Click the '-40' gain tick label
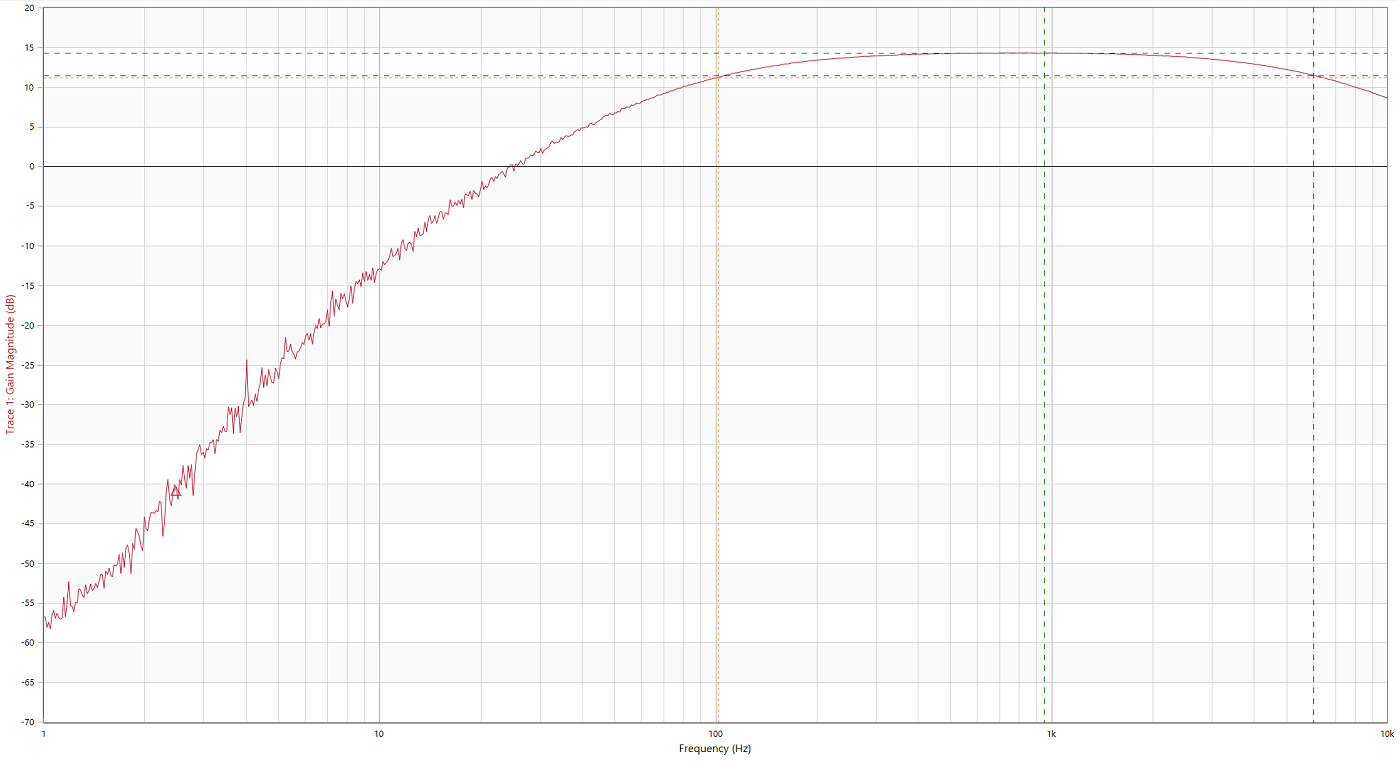 tap(27, 484)
